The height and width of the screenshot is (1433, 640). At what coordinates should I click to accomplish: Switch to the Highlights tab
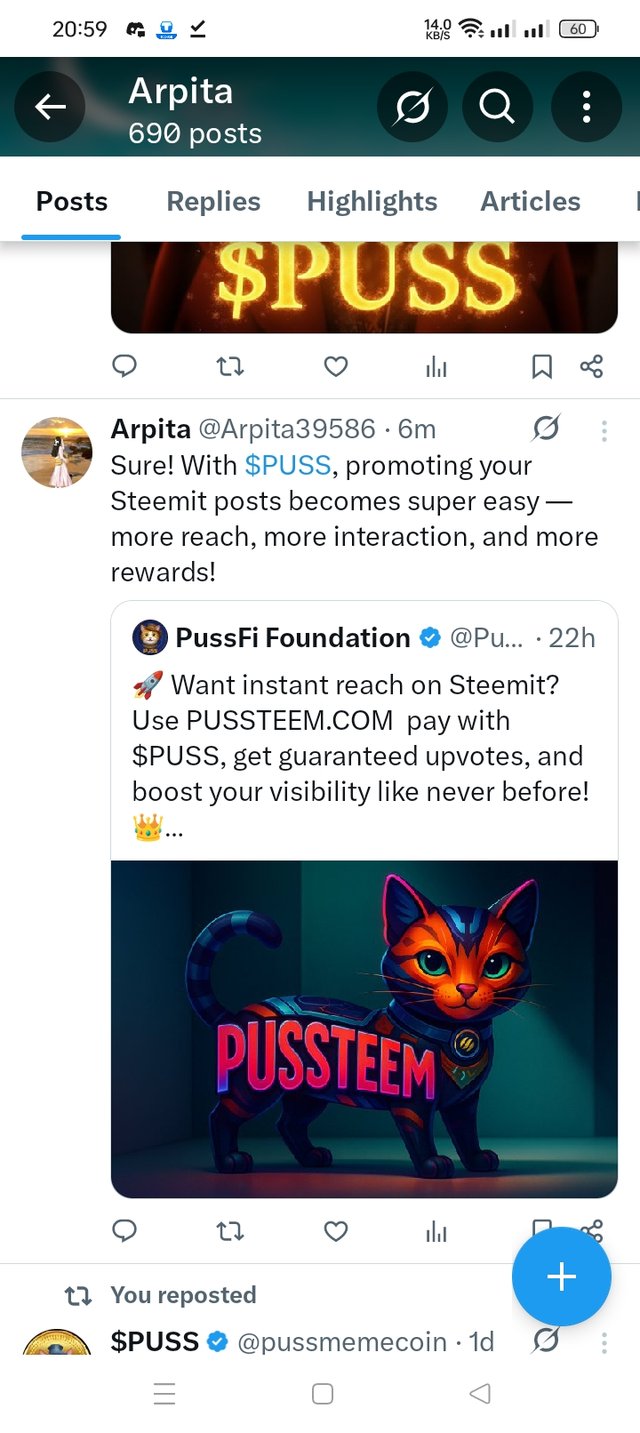point(372,201)
